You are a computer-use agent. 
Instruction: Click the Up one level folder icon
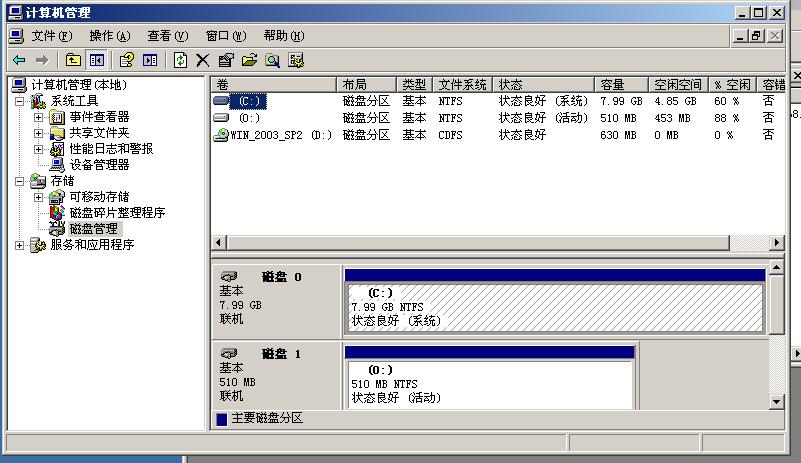coord(73,60)
